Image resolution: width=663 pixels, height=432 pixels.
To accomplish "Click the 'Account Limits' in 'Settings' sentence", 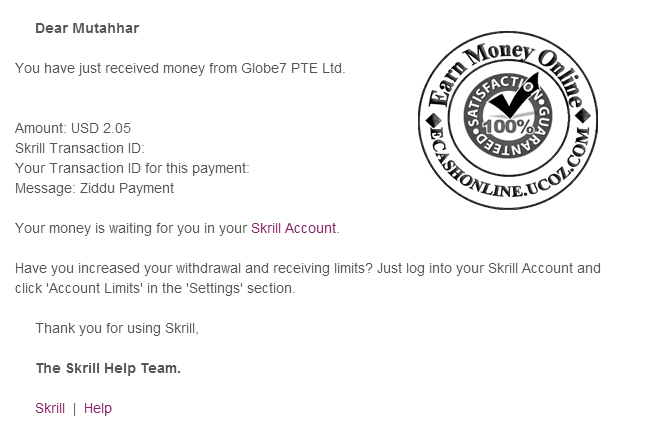I will [x=155, y=288].
